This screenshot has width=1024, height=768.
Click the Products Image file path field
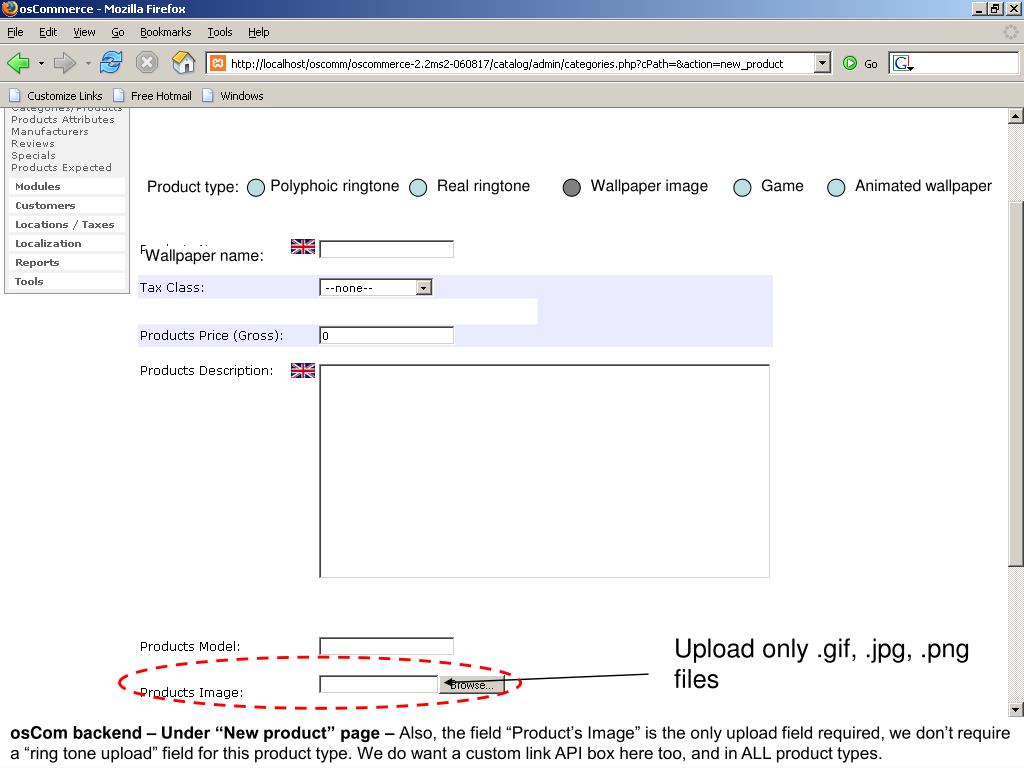378,684
